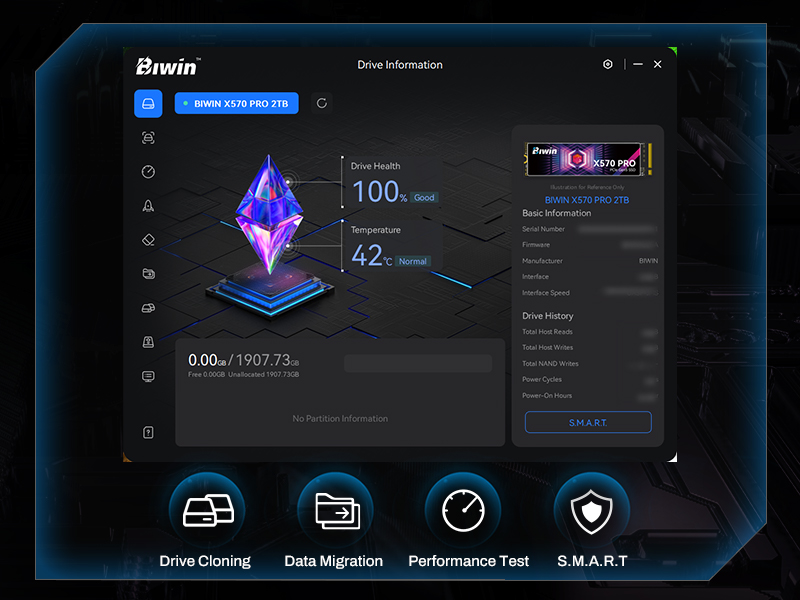Click the 'Temperature' label
Viewport: 800px width, 600px height.
(376, 230)
